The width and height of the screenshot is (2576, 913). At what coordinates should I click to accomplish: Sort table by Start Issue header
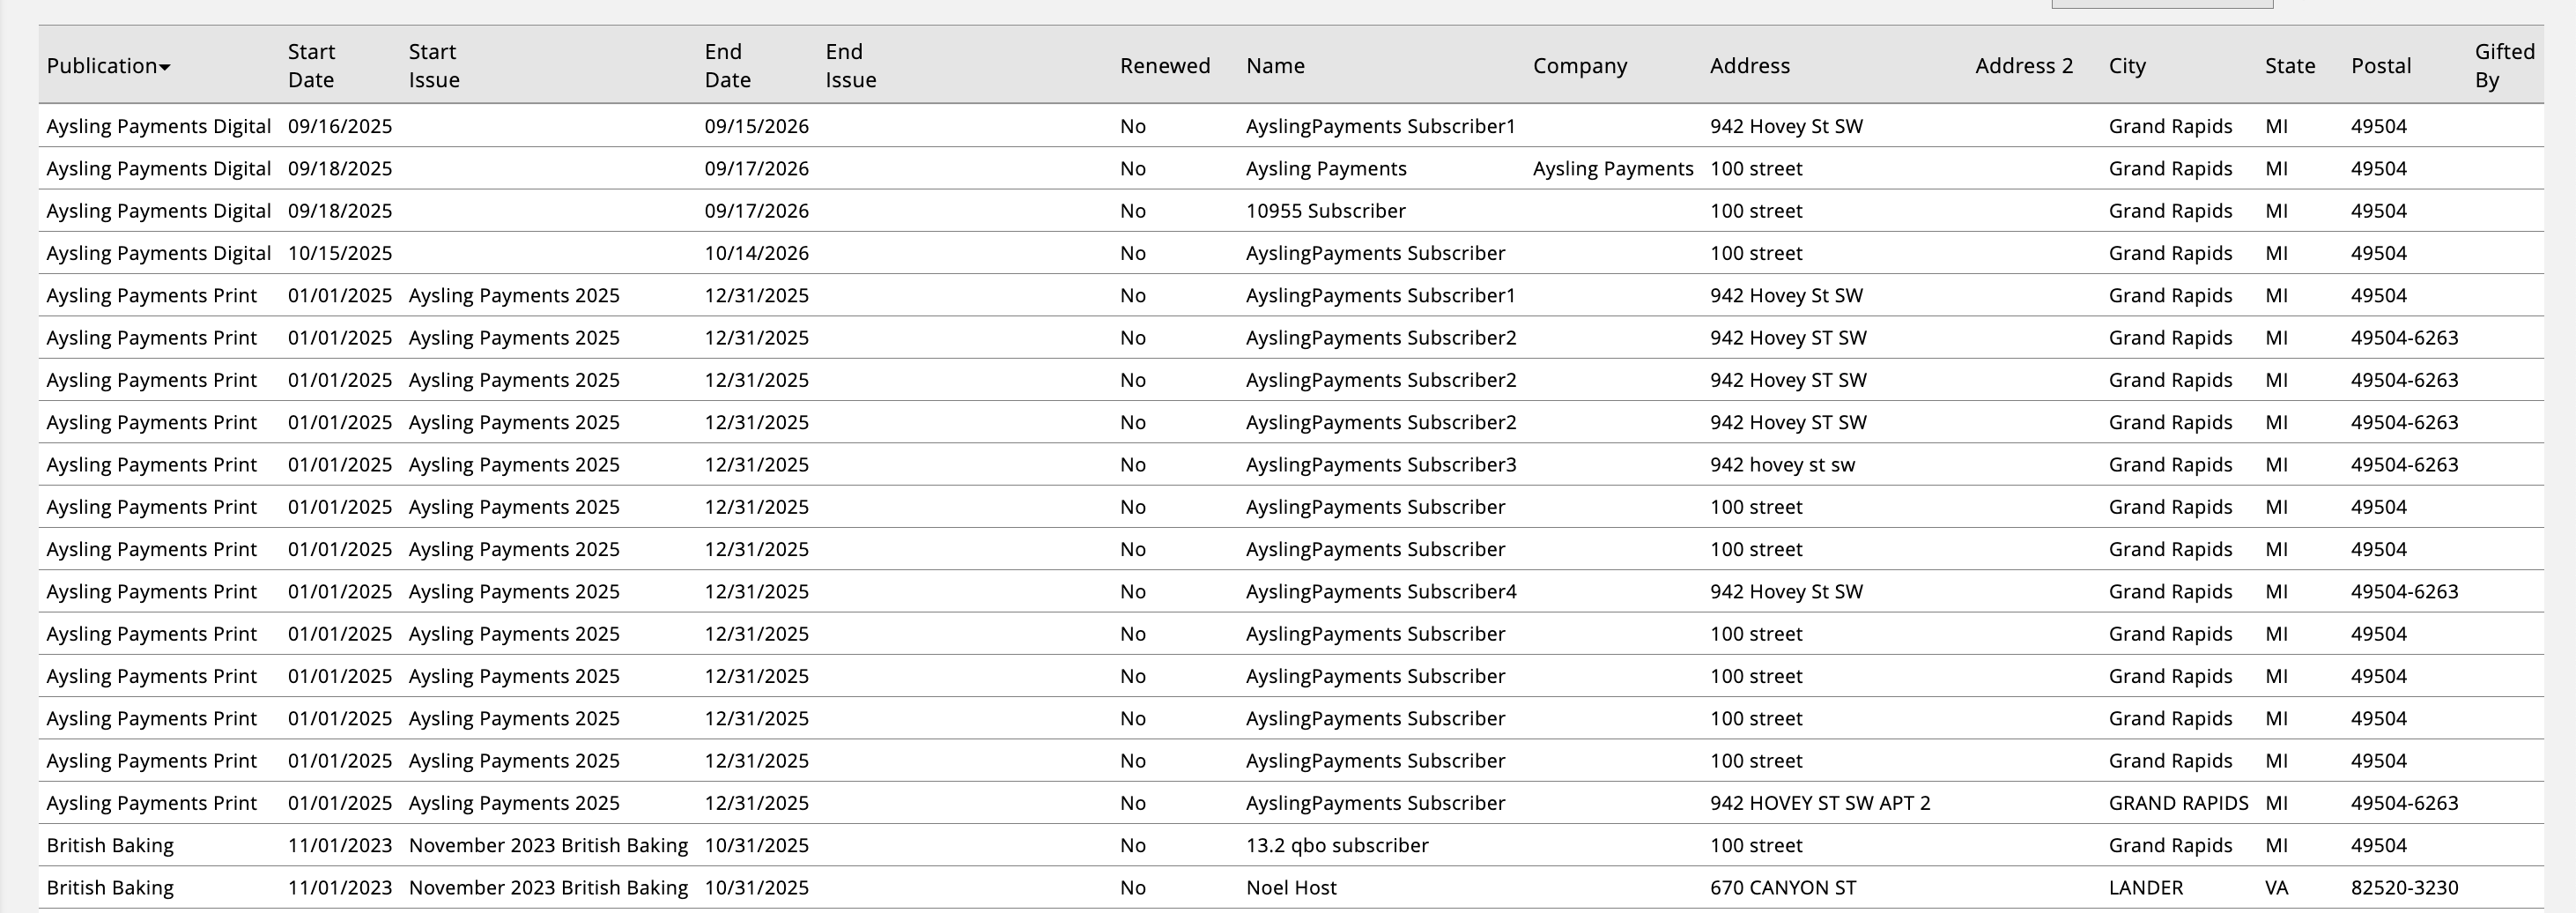coord(433,66)
